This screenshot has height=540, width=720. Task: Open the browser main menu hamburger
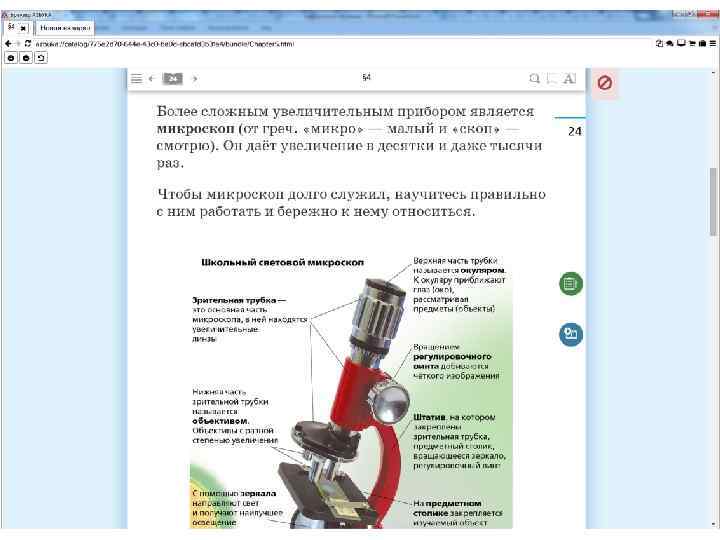coord(713,44)
